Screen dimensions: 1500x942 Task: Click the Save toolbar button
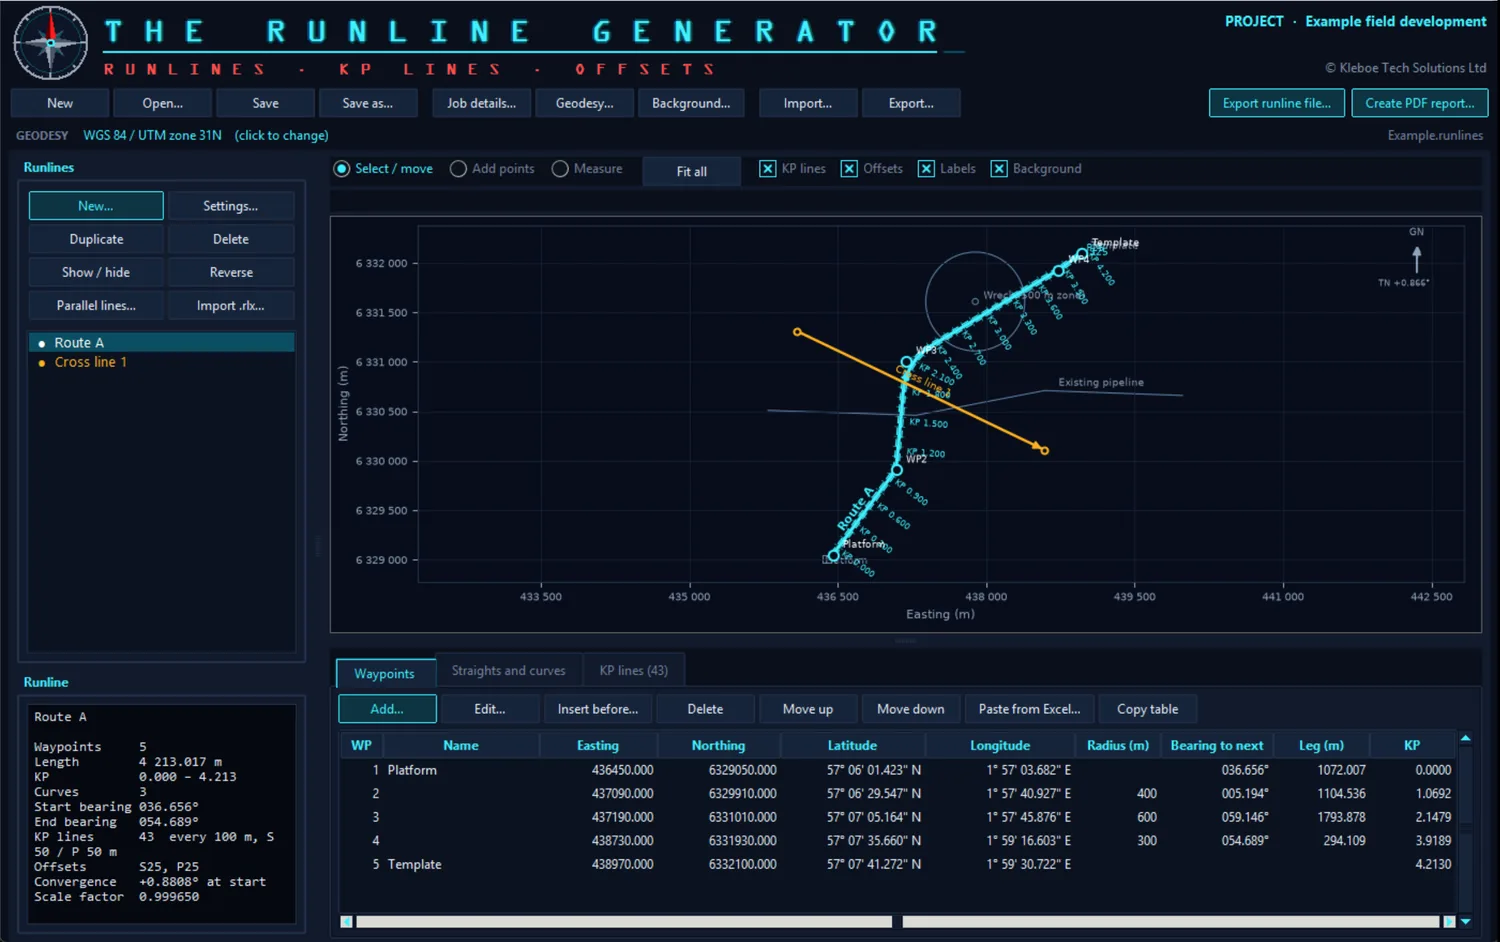266,103
